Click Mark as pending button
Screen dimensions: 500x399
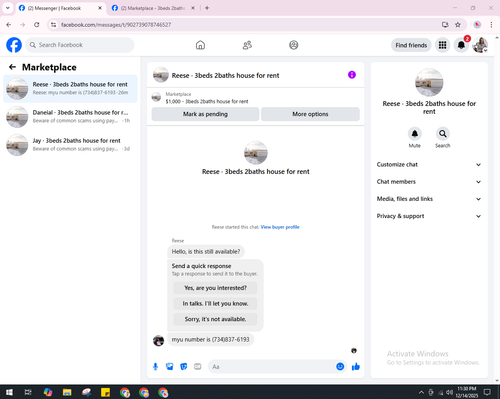205,114
